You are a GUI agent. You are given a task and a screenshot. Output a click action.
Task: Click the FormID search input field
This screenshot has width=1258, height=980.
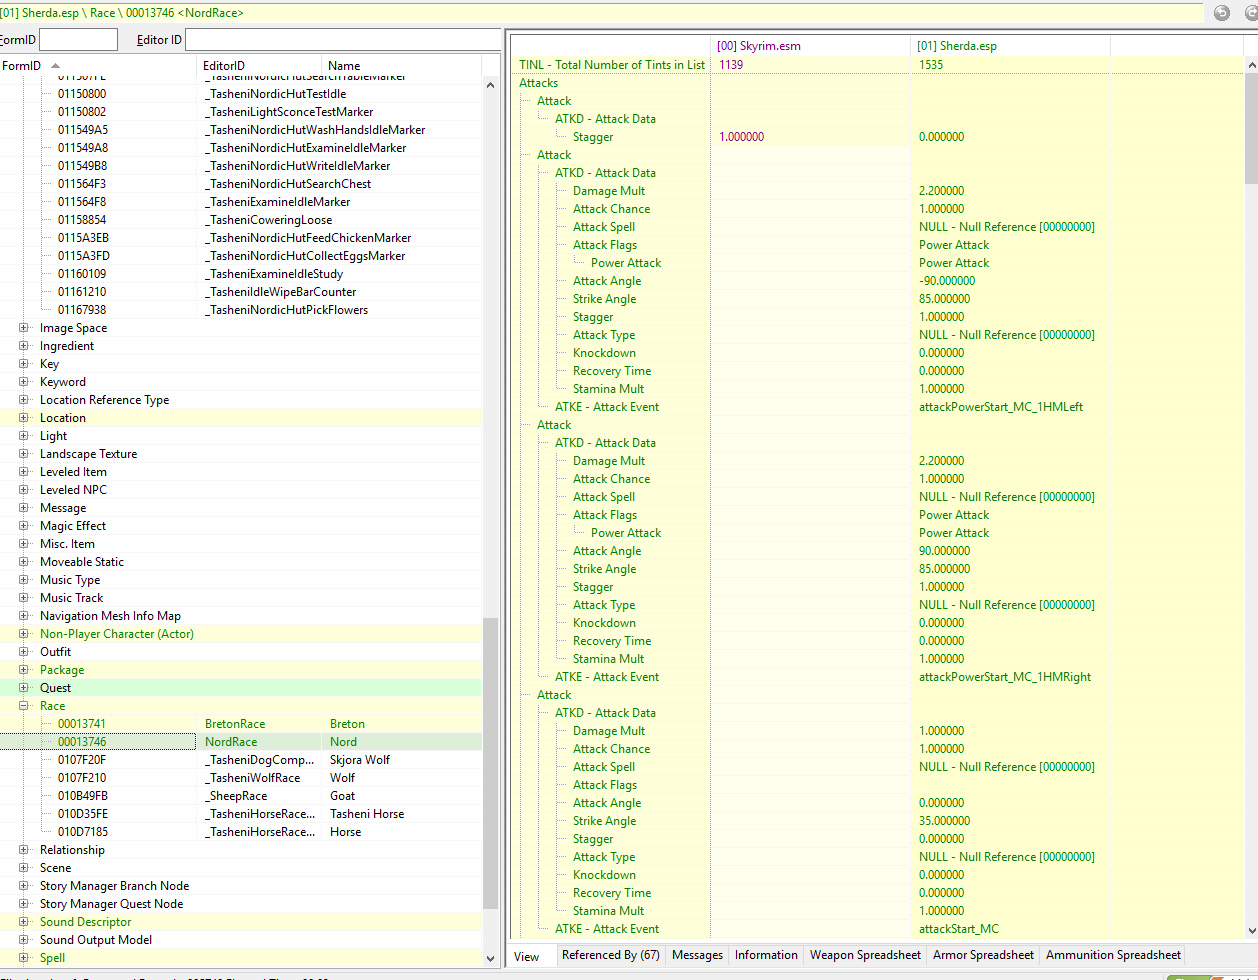(78, 40)
